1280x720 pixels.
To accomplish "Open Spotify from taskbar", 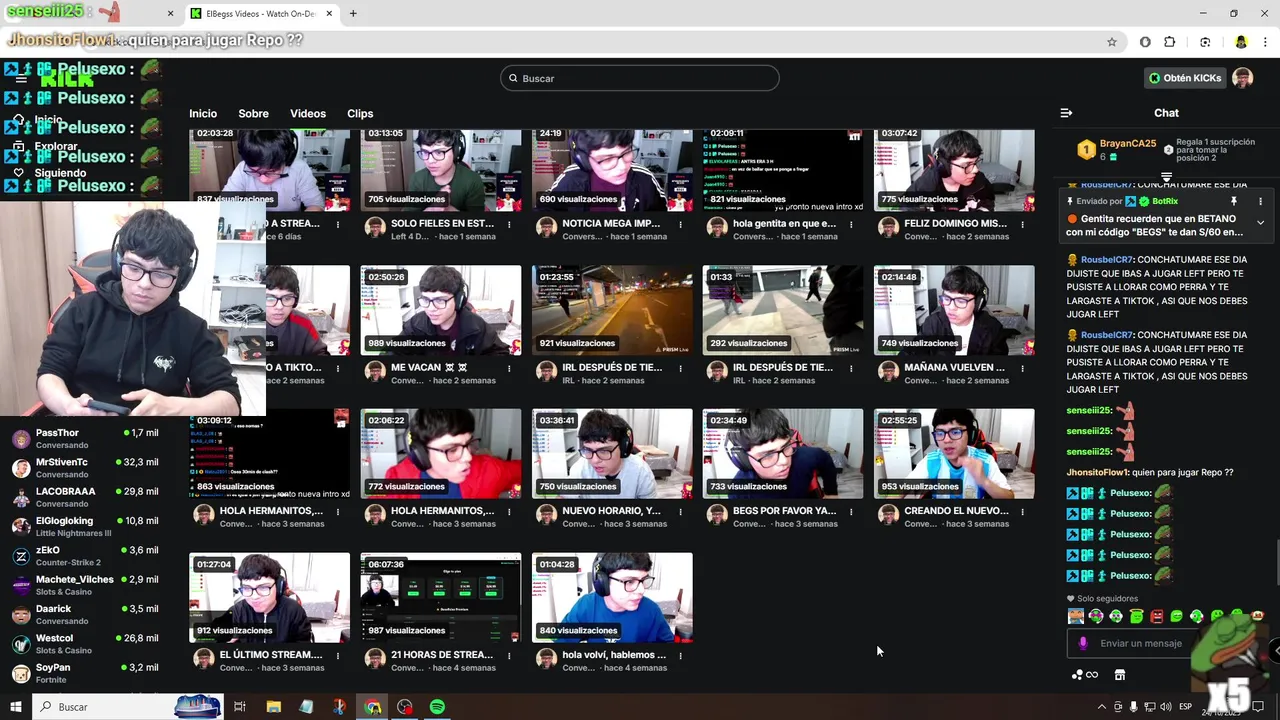I will tap(437, 707).
